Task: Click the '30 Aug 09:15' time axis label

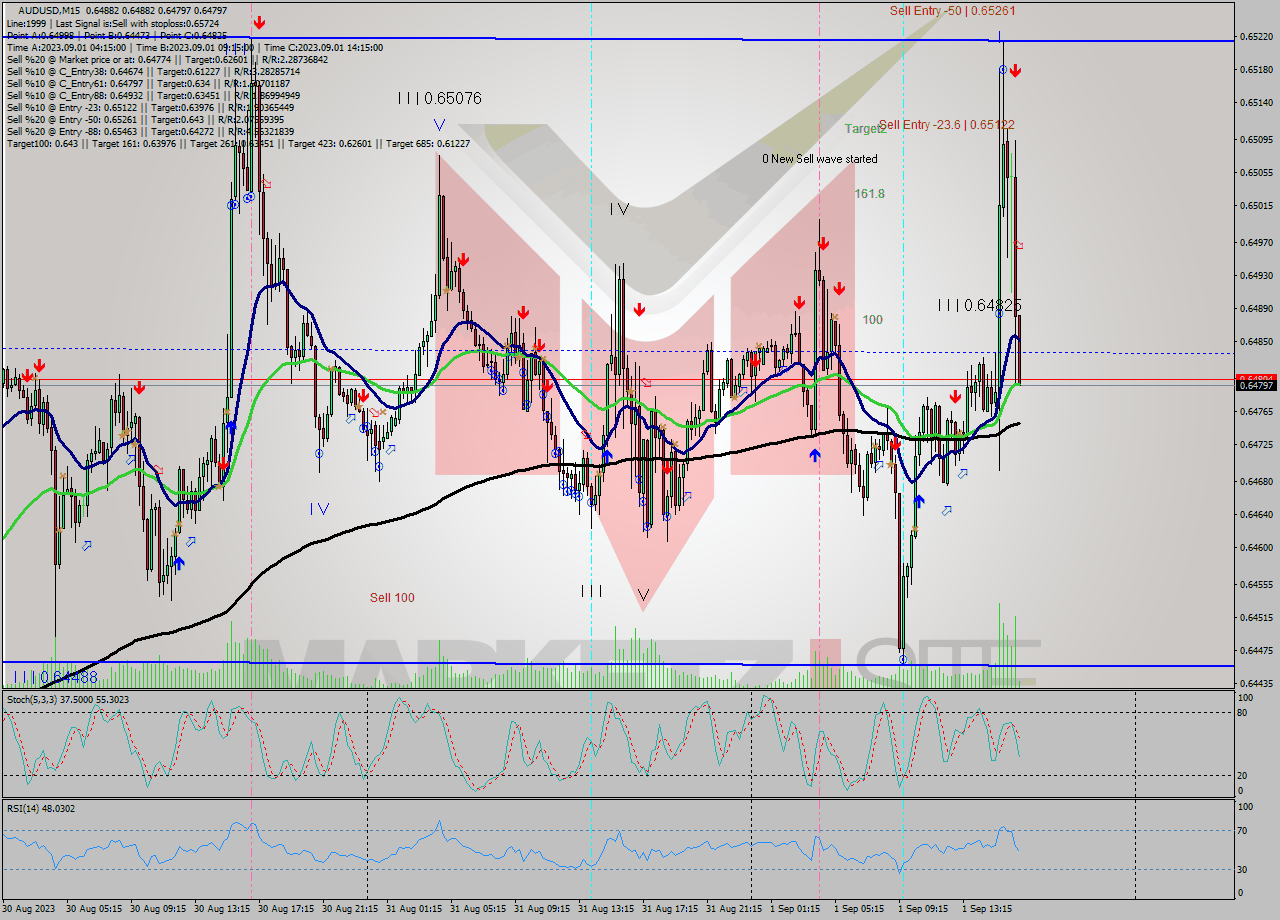Action: click(x=158, y=909)
